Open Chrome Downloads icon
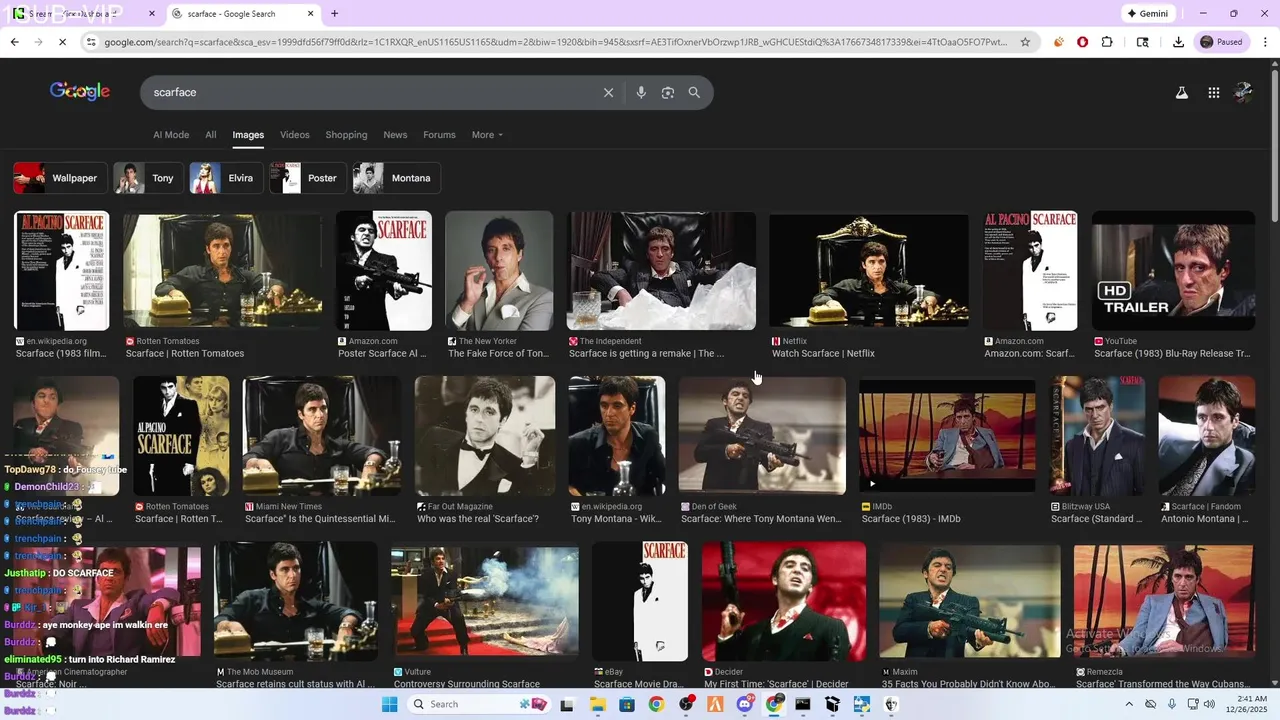Image resolution: width=1280 pixels, height=720 pixels. click(x=1178, y=42)
